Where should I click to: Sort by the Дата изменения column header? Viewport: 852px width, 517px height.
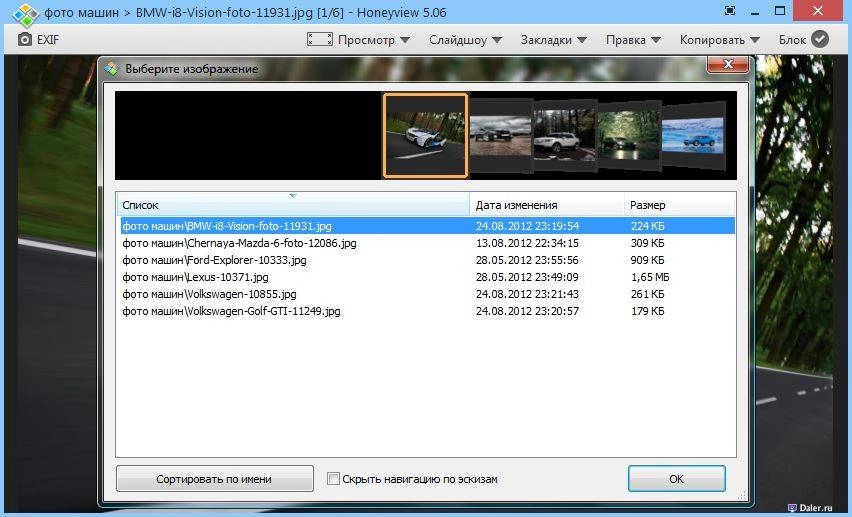(x=546, y=205)
